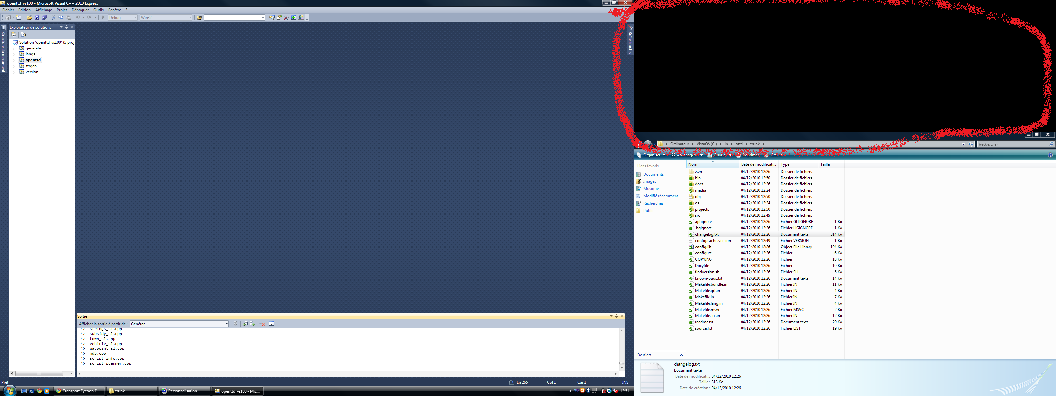Click the Redo arrow in the Visual C++ toolbar
The height and width of the screenshot is (396, 1056).
[x=88, y=18]
